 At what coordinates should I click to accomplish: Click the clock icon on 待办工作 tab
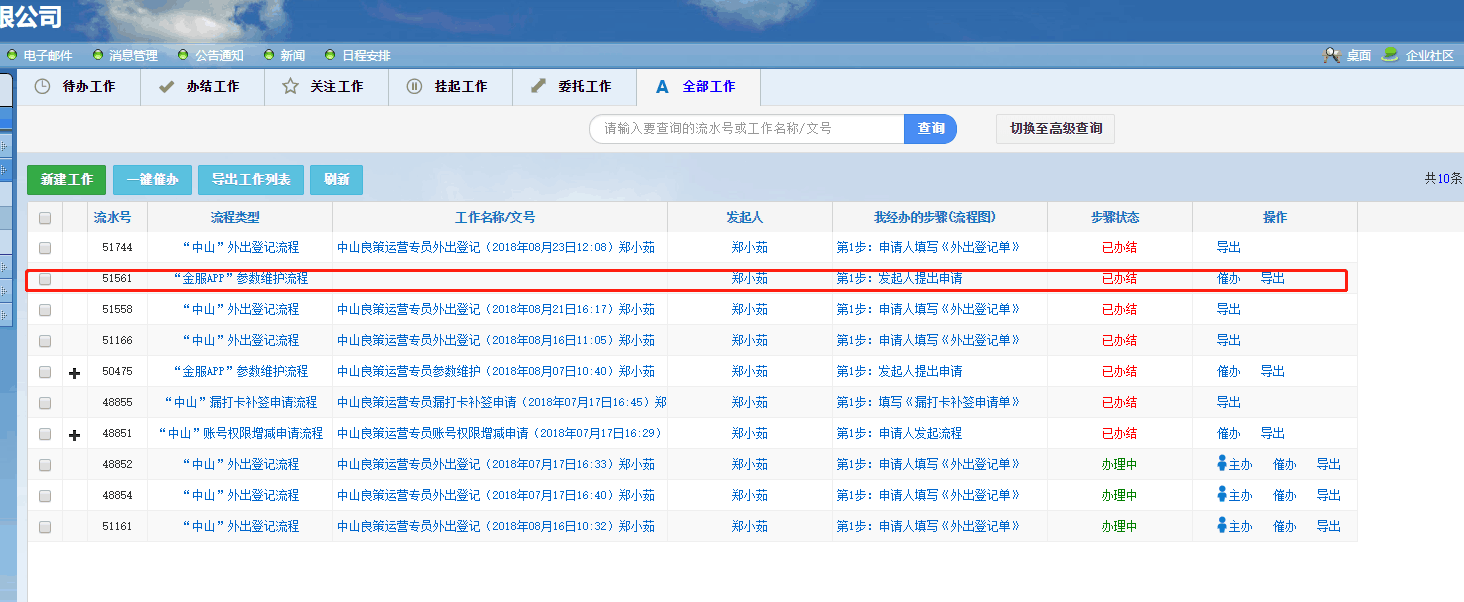coord(42,87)
